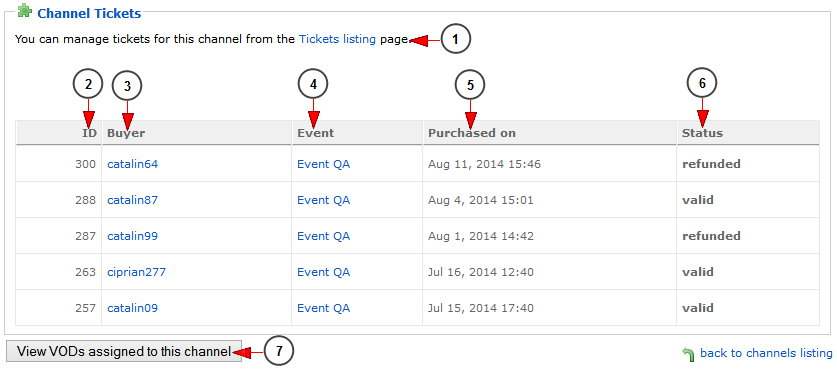
Task: Open Event QA for ticket 263
Action: click(323, 272)
